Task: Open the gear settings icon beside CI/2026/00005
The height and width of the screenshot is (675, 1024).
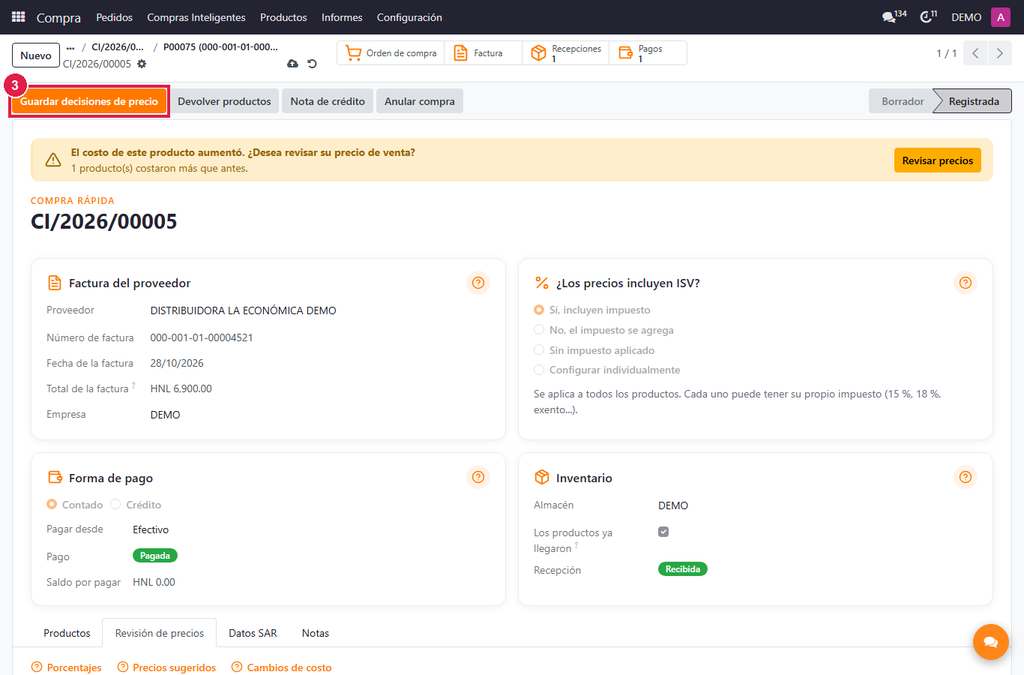Action: coord(142,64)
